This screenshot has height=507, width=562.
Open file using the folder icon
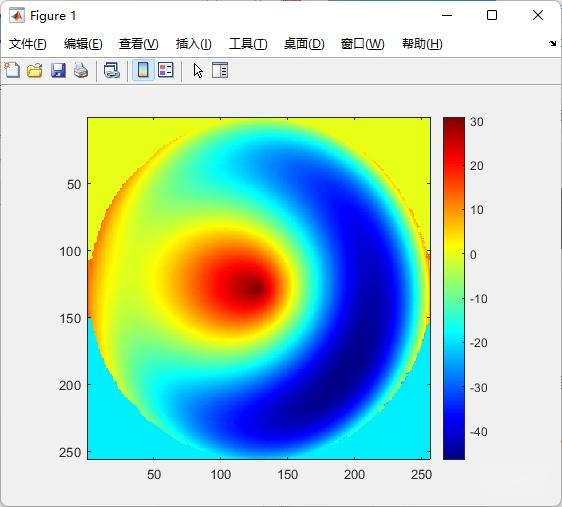pos(35,70)
